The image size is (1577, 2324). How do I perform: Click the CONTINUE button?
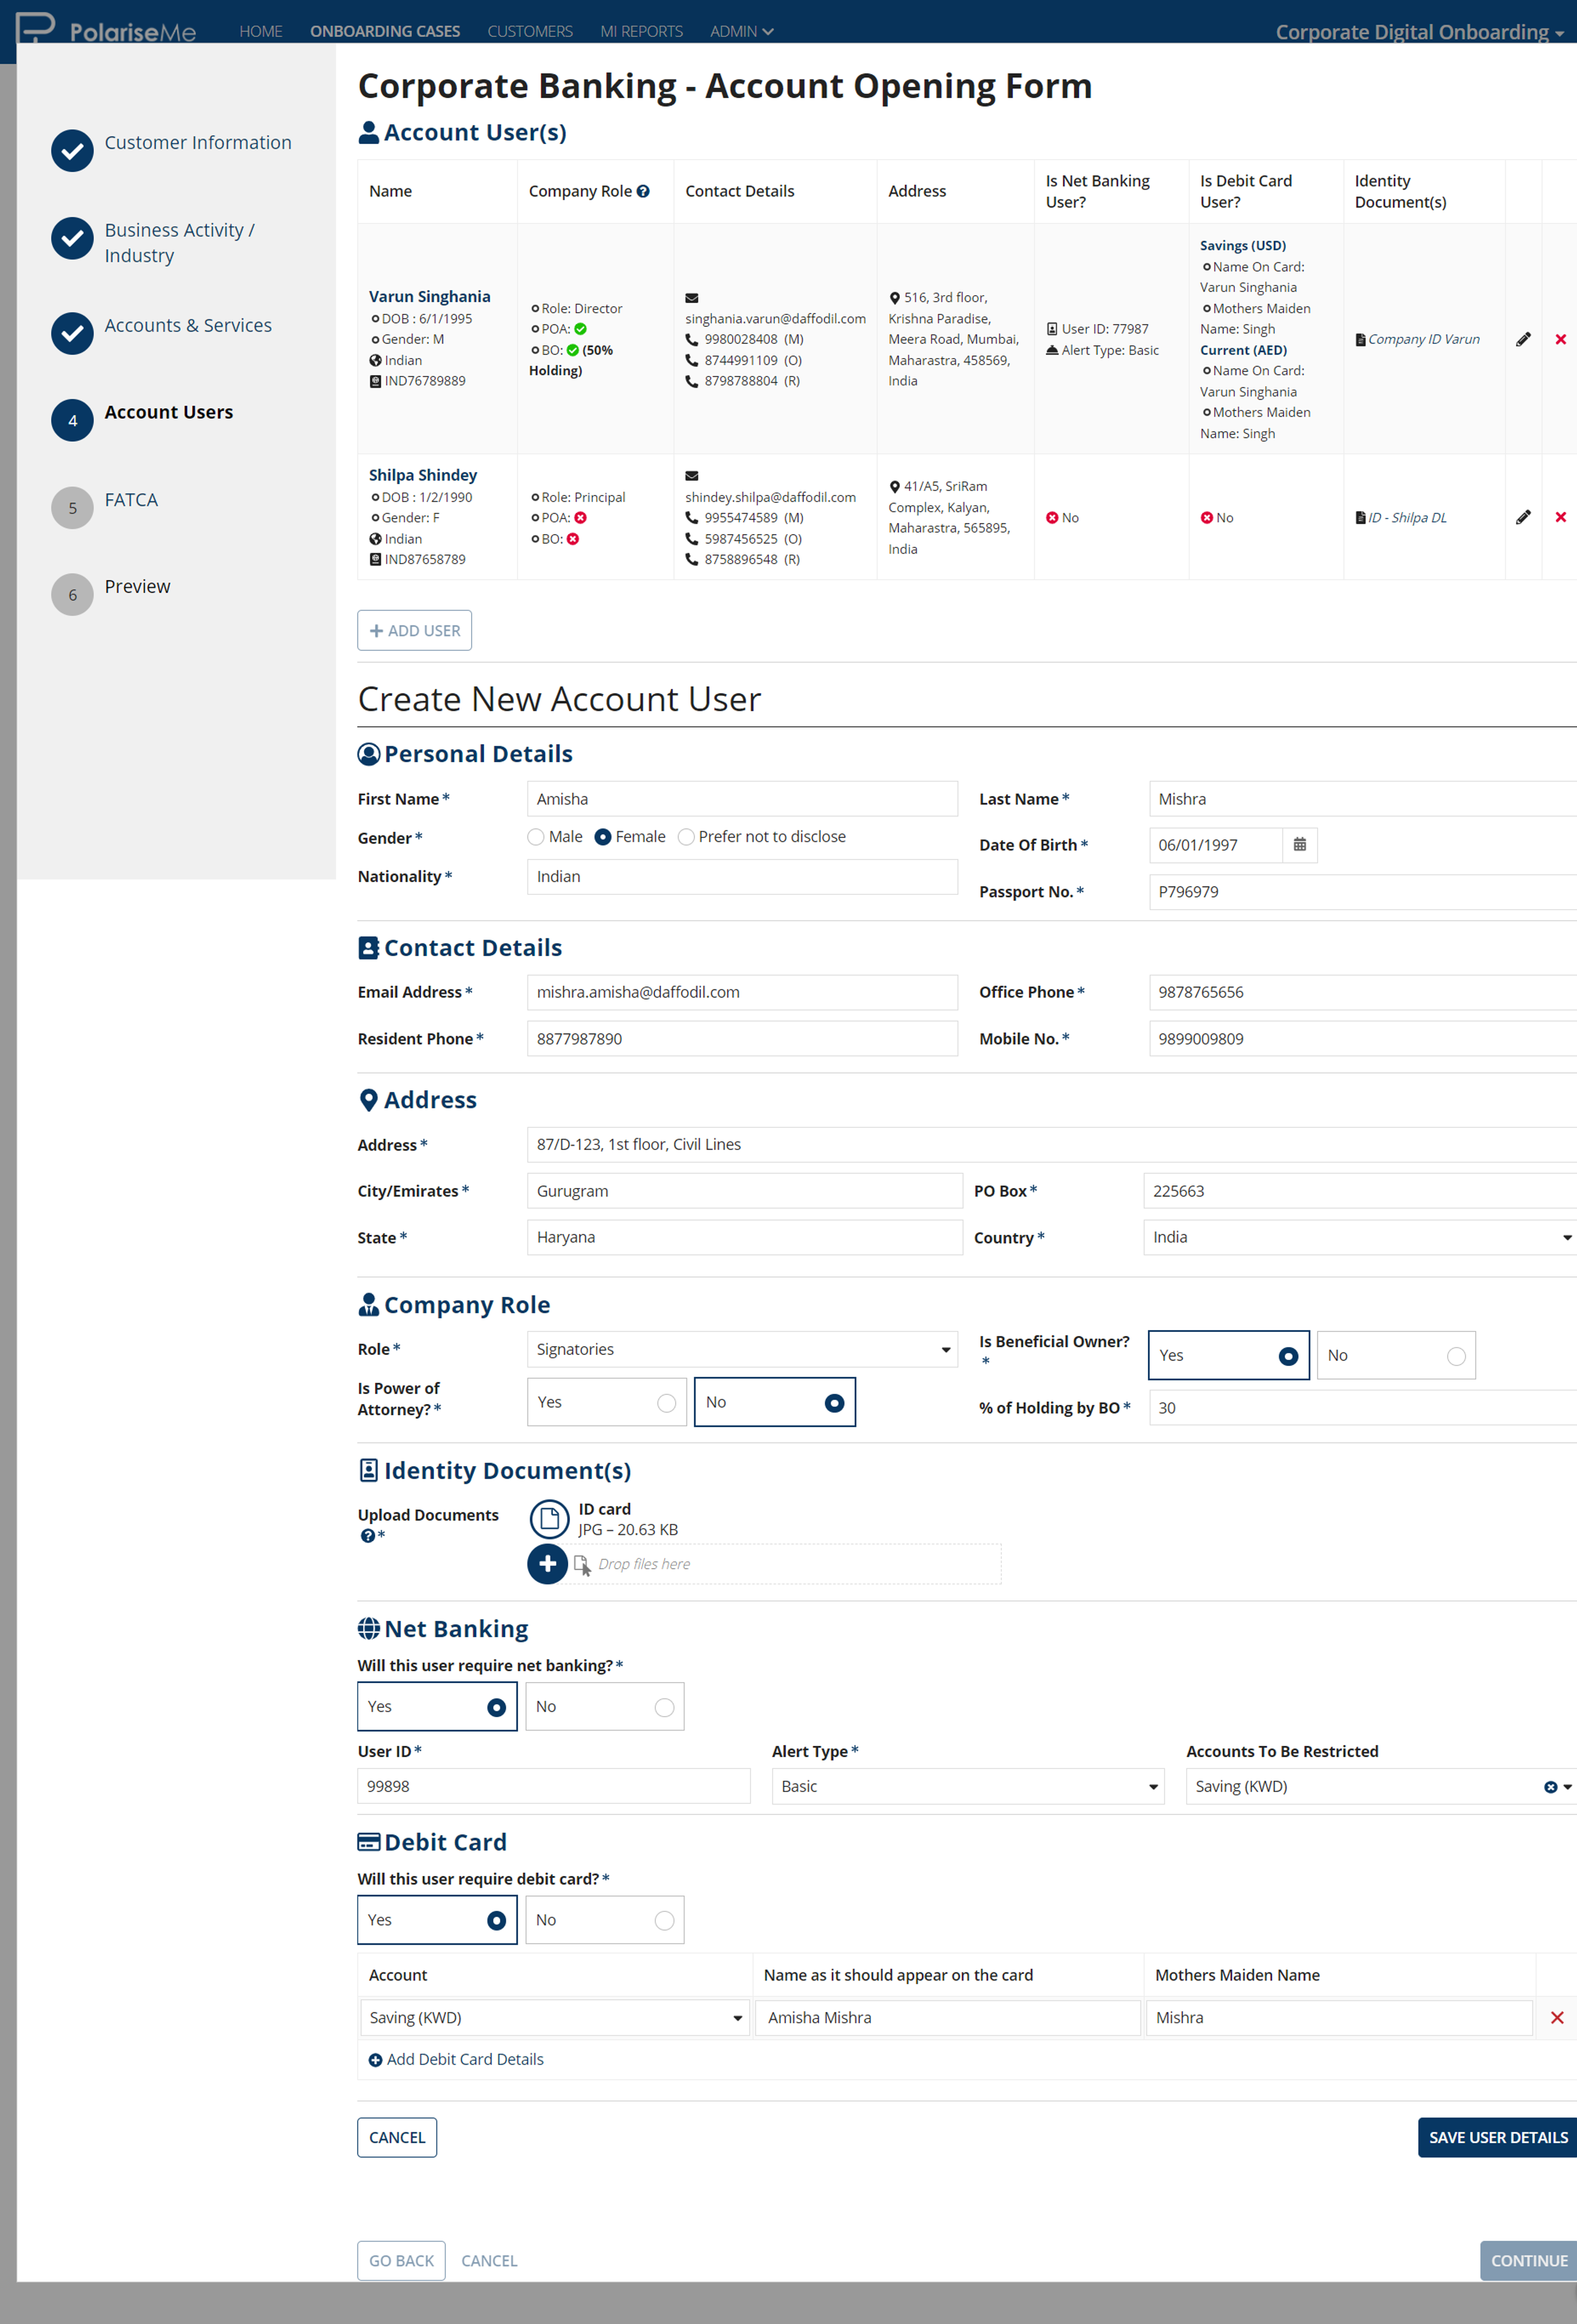[1528, 2261]
